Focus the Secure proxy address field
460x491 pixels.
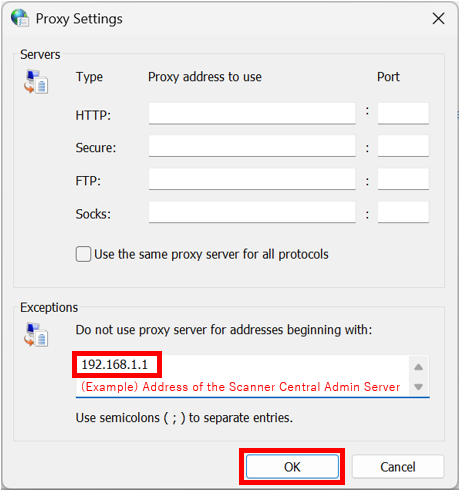pyautogui.click(x=252, y=146)
